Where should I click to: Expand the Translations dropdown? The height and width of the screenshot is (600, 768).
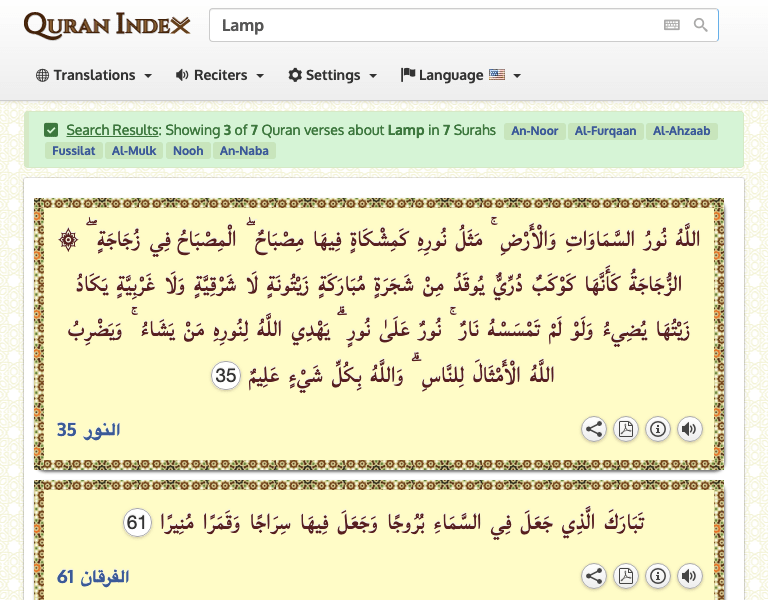[x=94, y=75]
